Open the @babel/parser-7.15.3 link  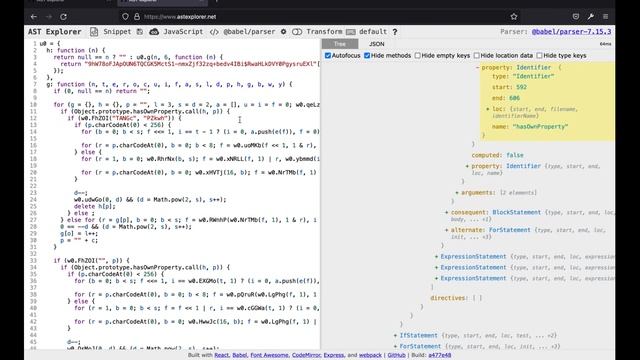tap(571, 31)
